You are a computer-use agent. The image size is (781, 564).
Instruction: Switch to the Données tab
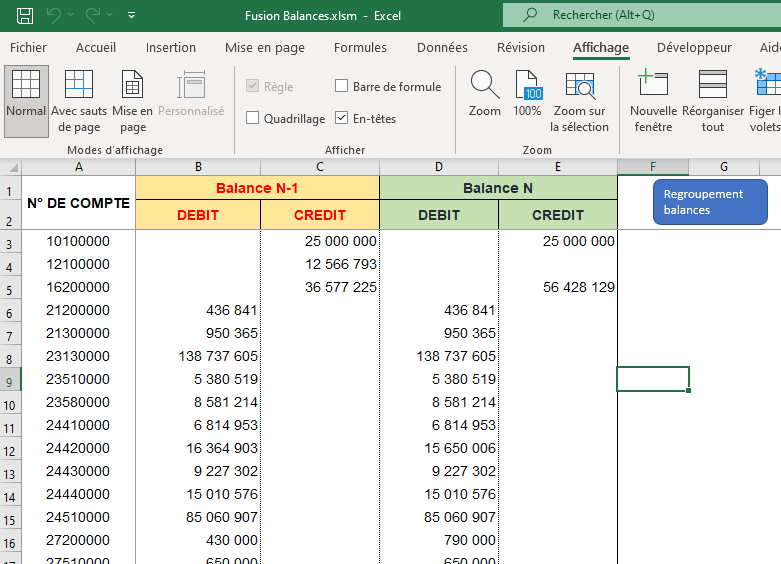click(x=442, y=47)
